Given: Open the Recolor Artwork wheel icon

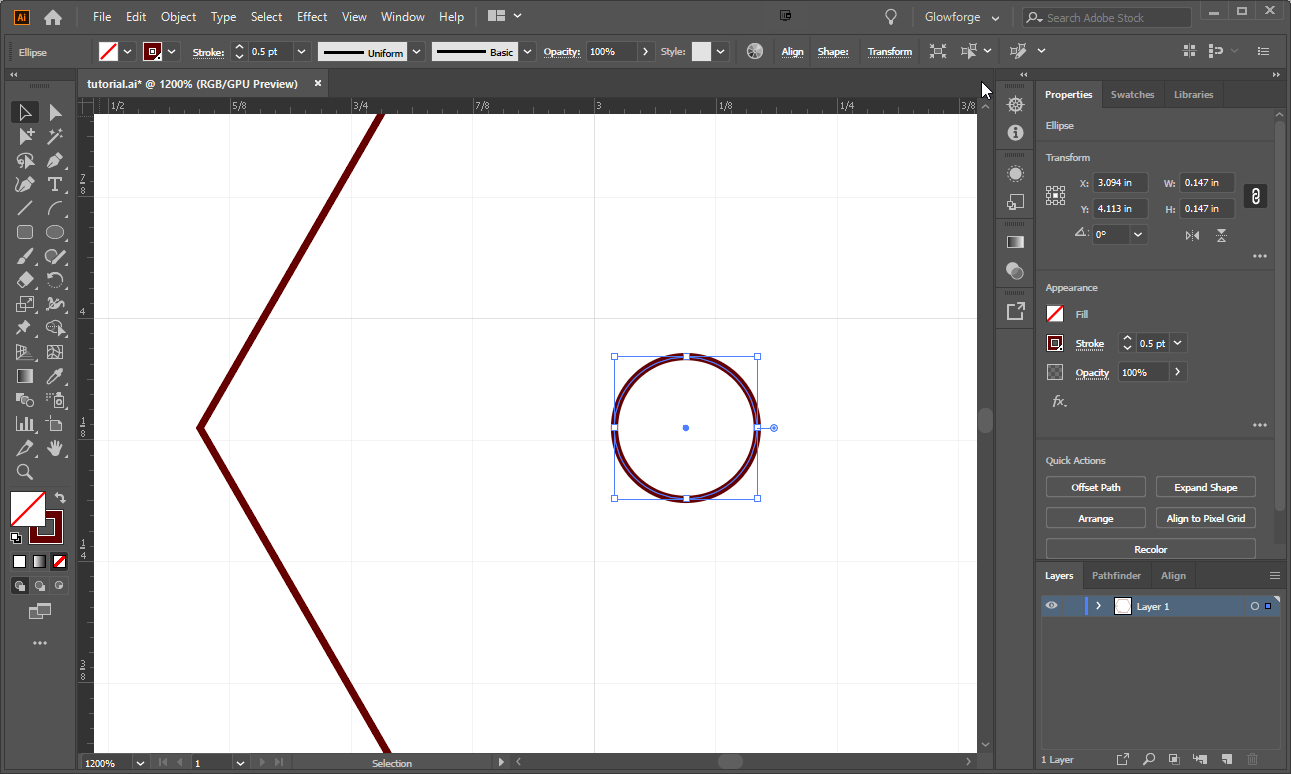Looking at the screenshot, I should (755, 51).
